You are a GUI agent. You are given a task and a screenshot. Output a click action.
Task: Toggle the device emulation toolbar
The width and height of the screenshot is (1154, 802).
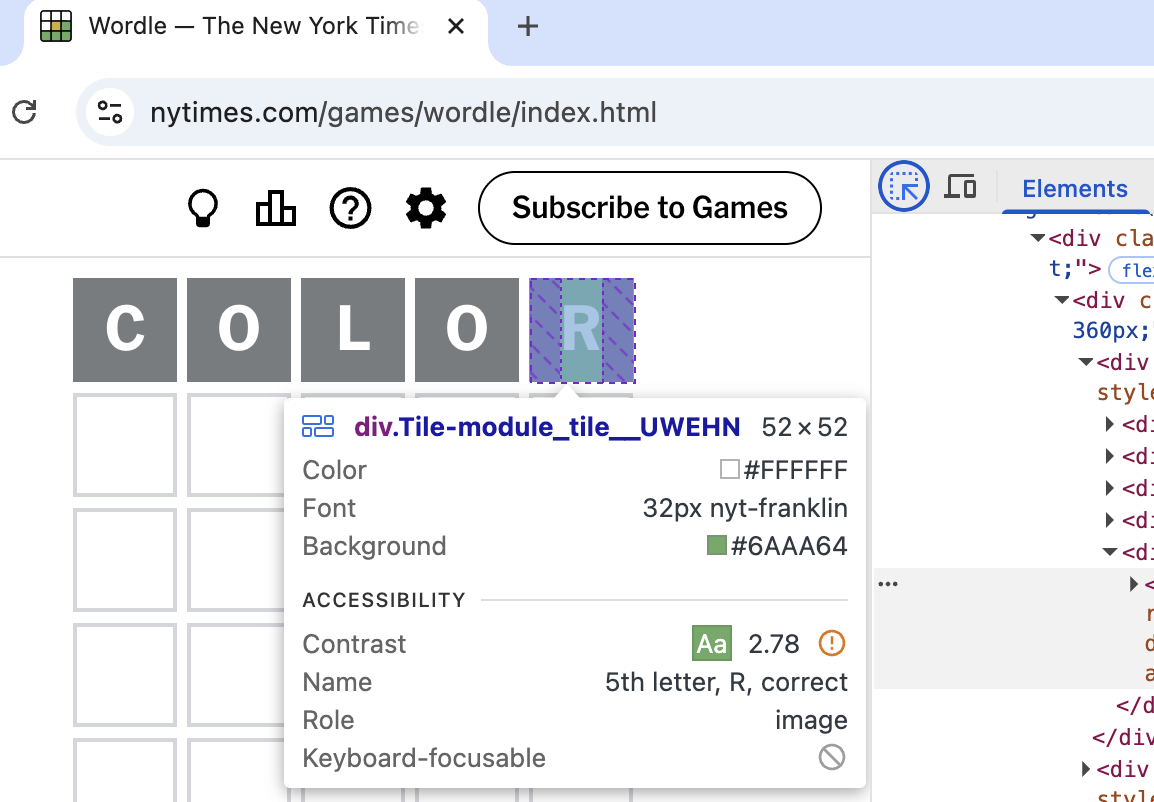tap(960, 186)
